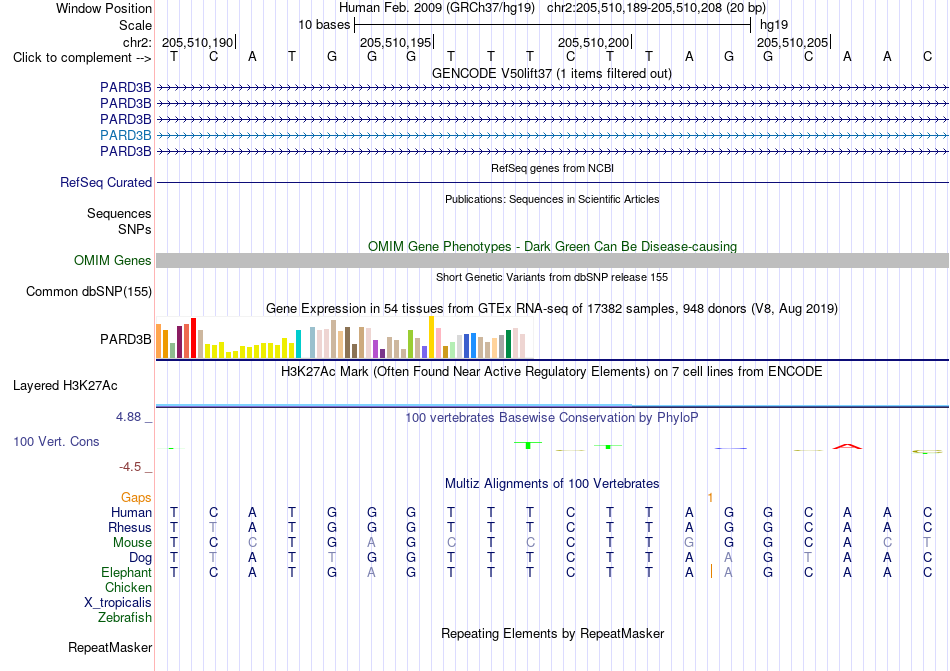Open the GTEx Gene Expression track title
The width and height of the screenshot is (950, 671).
click(552, 309)
